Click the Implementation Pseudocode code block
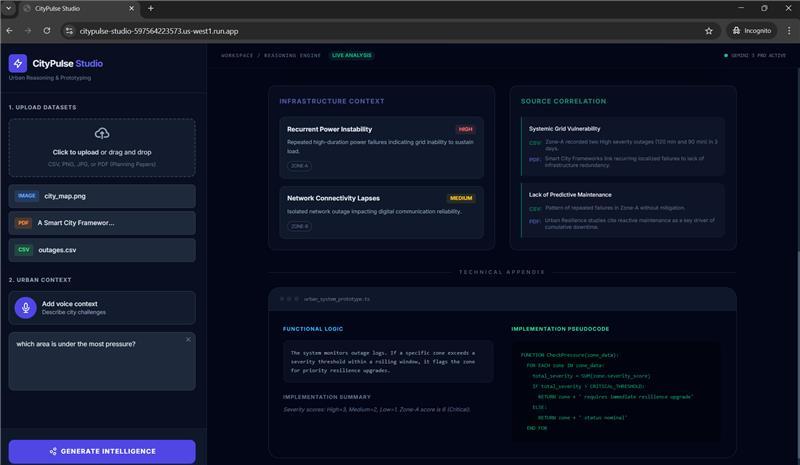This screenshot has width=800, height=465. [x=616, y=391]
